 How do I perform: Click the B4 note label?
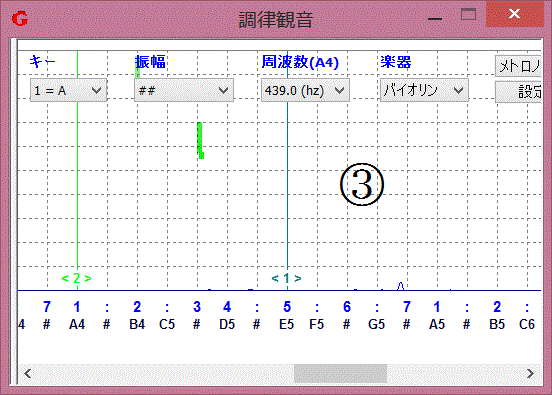click(137, 324)
